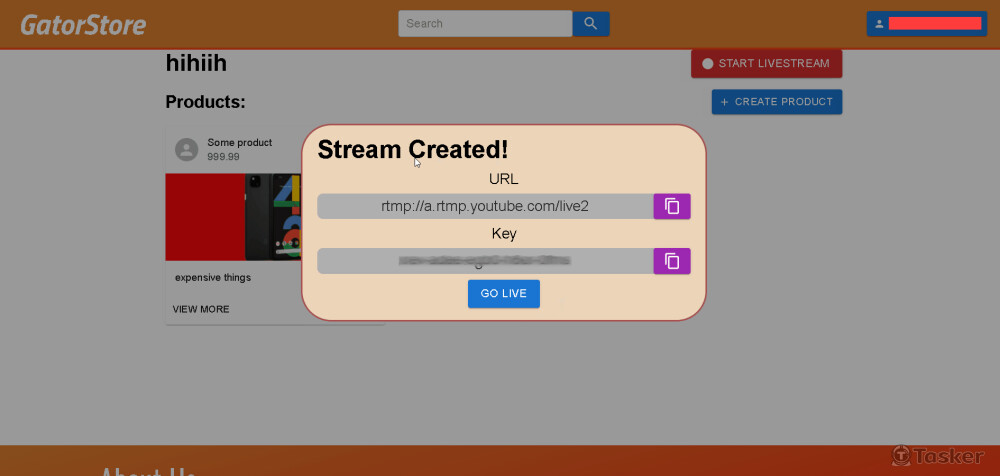This screenshot has height=476, width=1000.
Task: Focus the Search input field
Action: 485,24
